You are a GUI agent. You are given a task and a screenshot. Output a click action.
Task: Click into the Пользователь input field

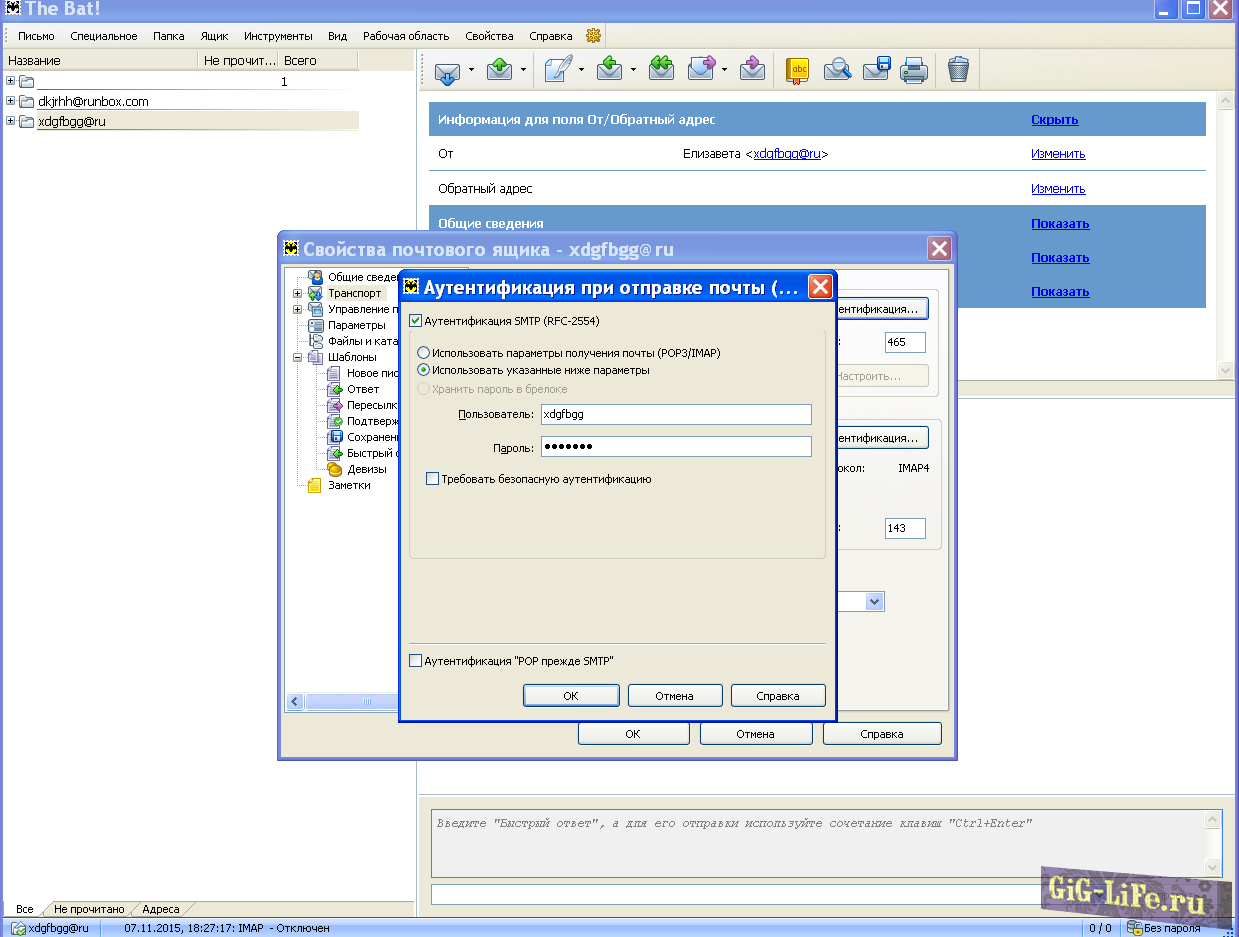(675, 414)
